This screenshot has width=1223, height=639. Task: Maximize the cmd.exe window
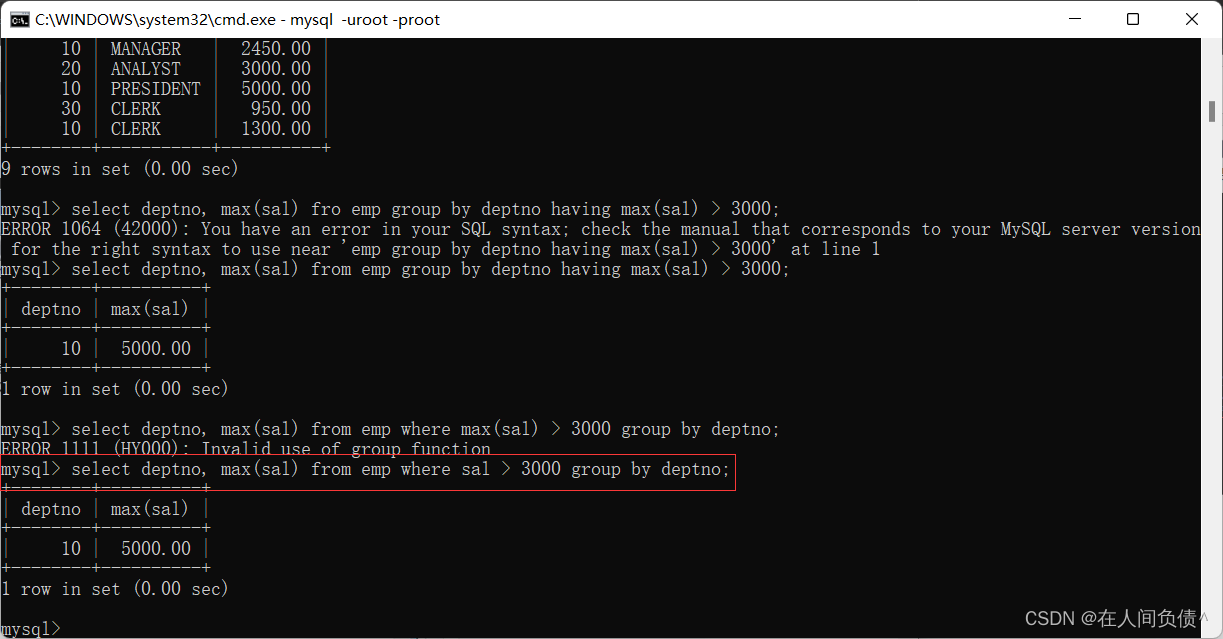pyautogui.click(x=1133, y=19)
